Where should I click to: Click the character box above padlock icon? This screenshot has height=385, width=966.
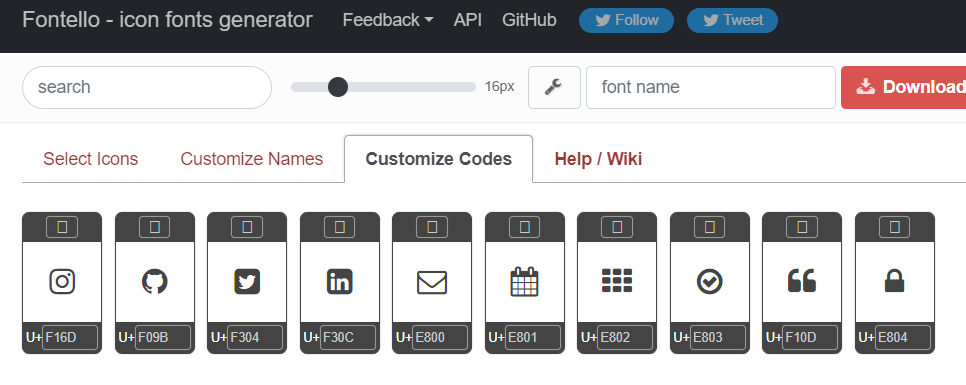tap(895, 227)
